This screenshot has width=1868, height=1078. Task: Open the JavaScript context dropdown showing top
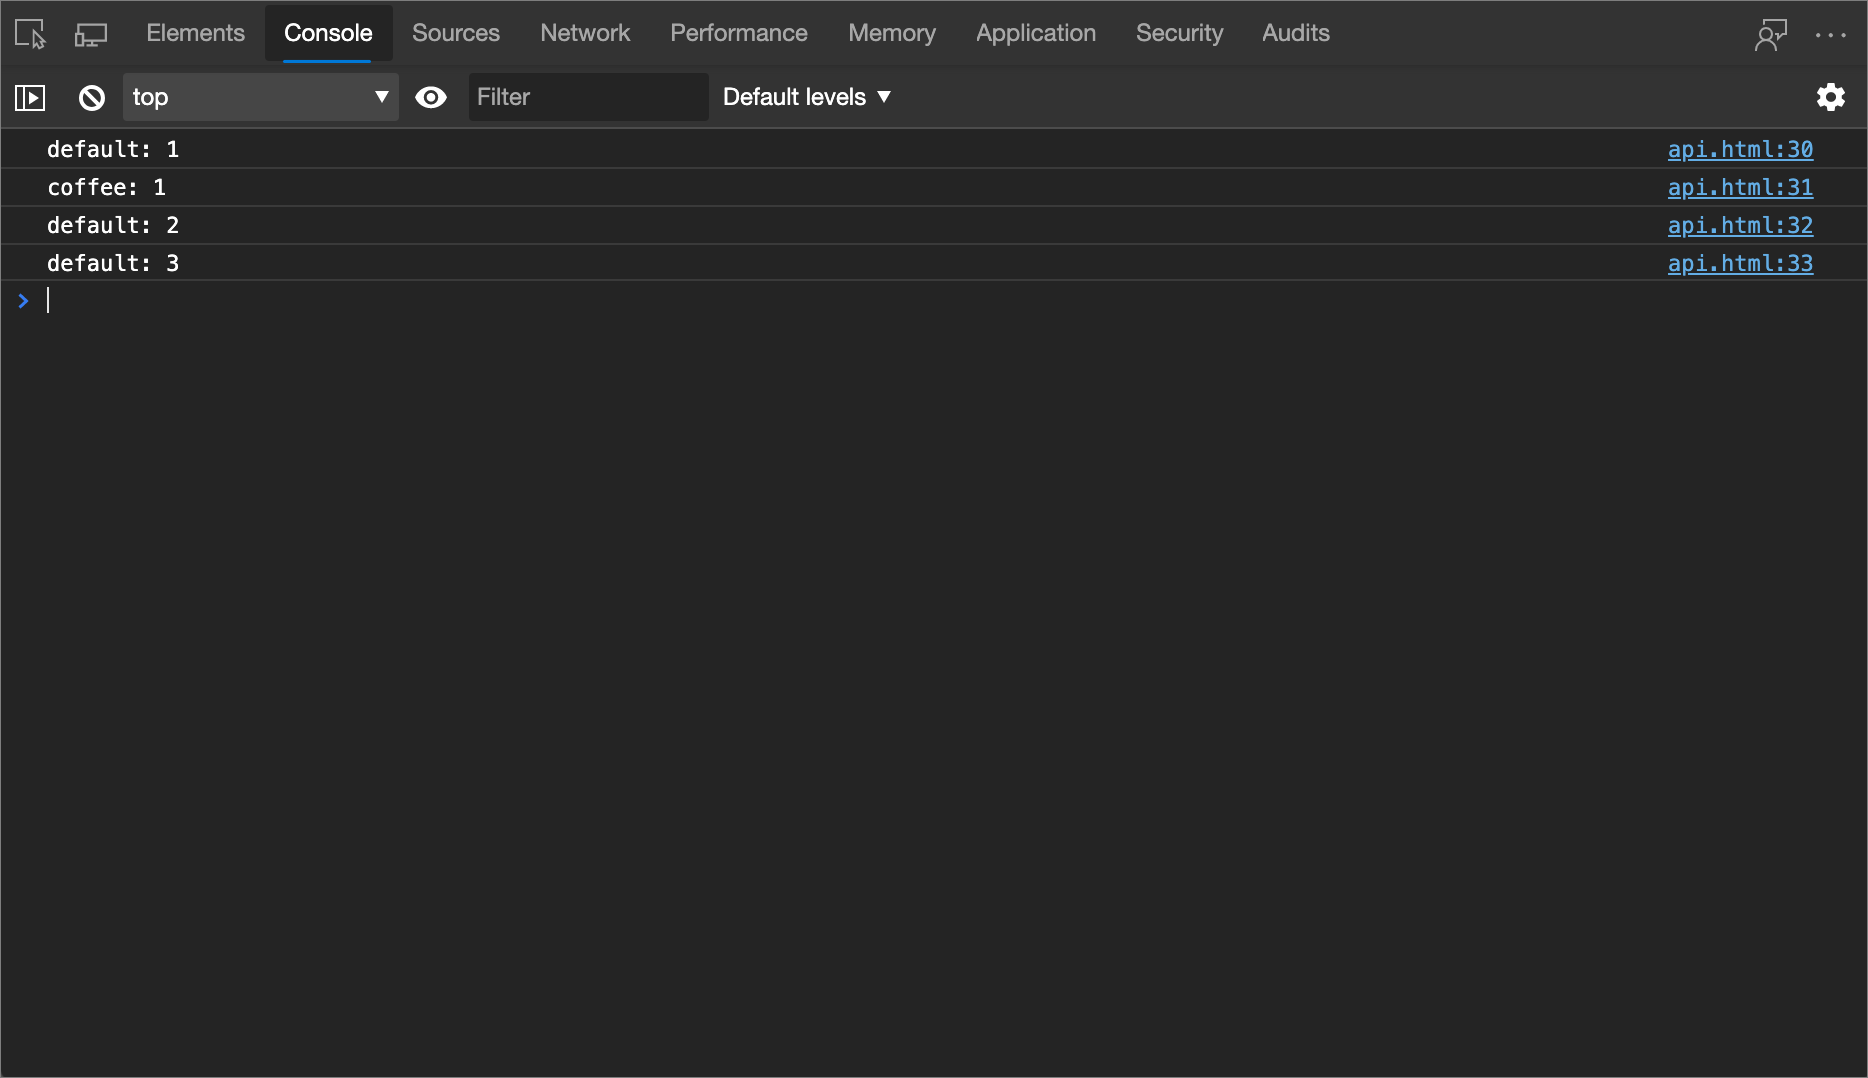(260, 97)
